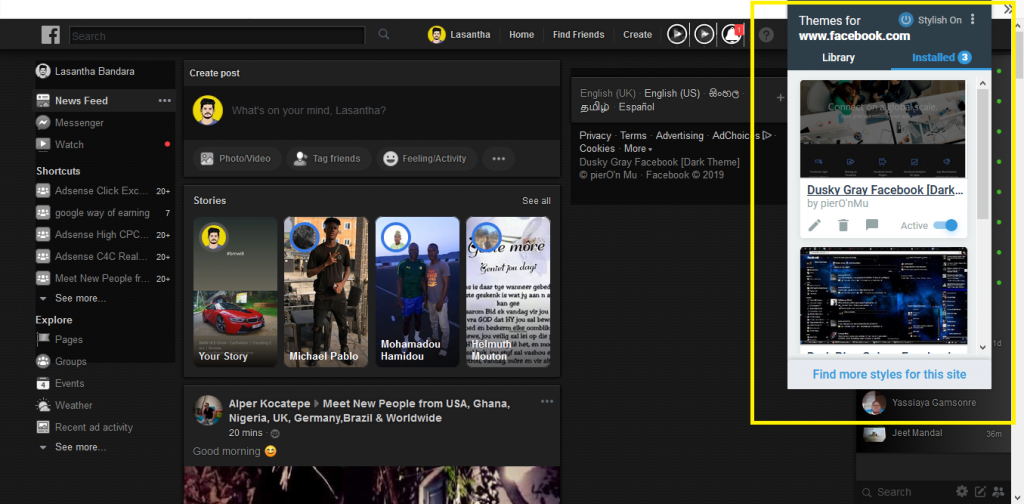
Task: Switch to the Library tab in Stylish
Action: click(838, 57)
